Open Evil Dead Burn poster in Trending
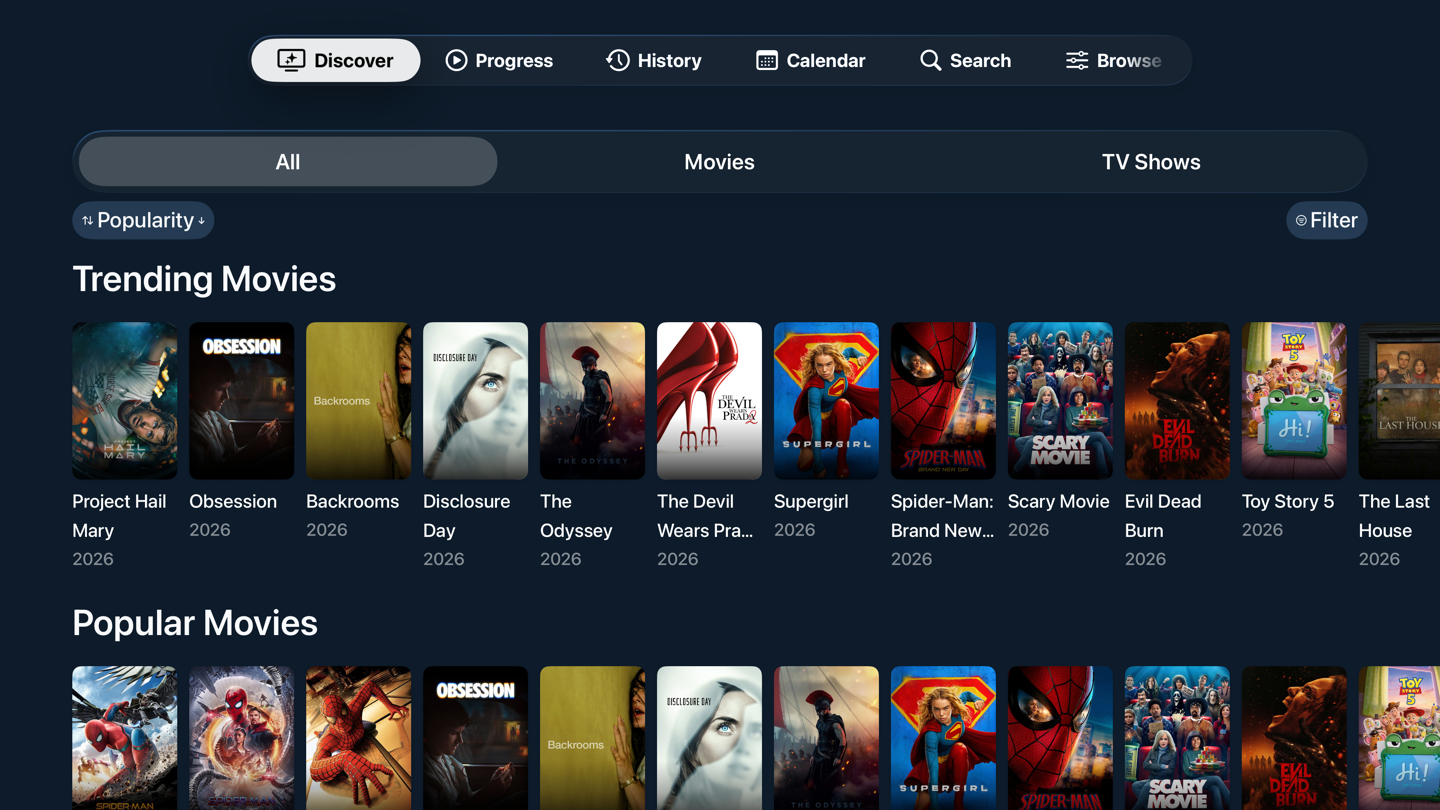This screenshot has width=1440, height=810. tap(1177, 400)
